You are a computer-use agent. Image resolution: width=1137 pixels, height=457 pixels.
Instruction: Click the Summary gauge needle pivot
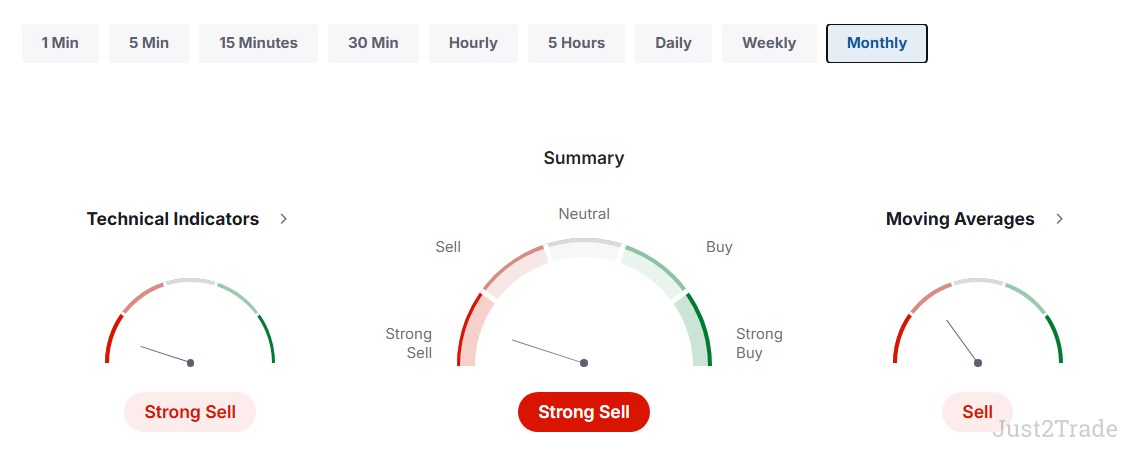(x=584, y=363)
